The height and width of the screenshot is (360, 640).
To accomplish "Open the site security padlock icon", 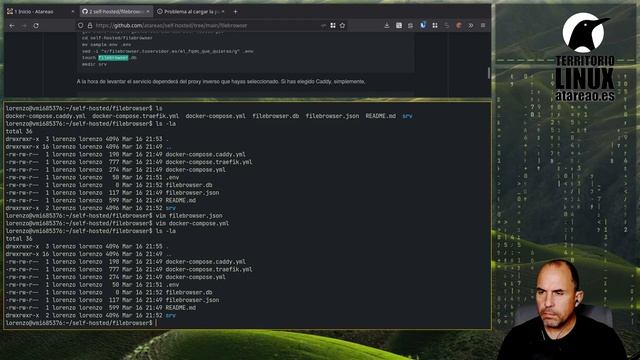I will [90, 25].
